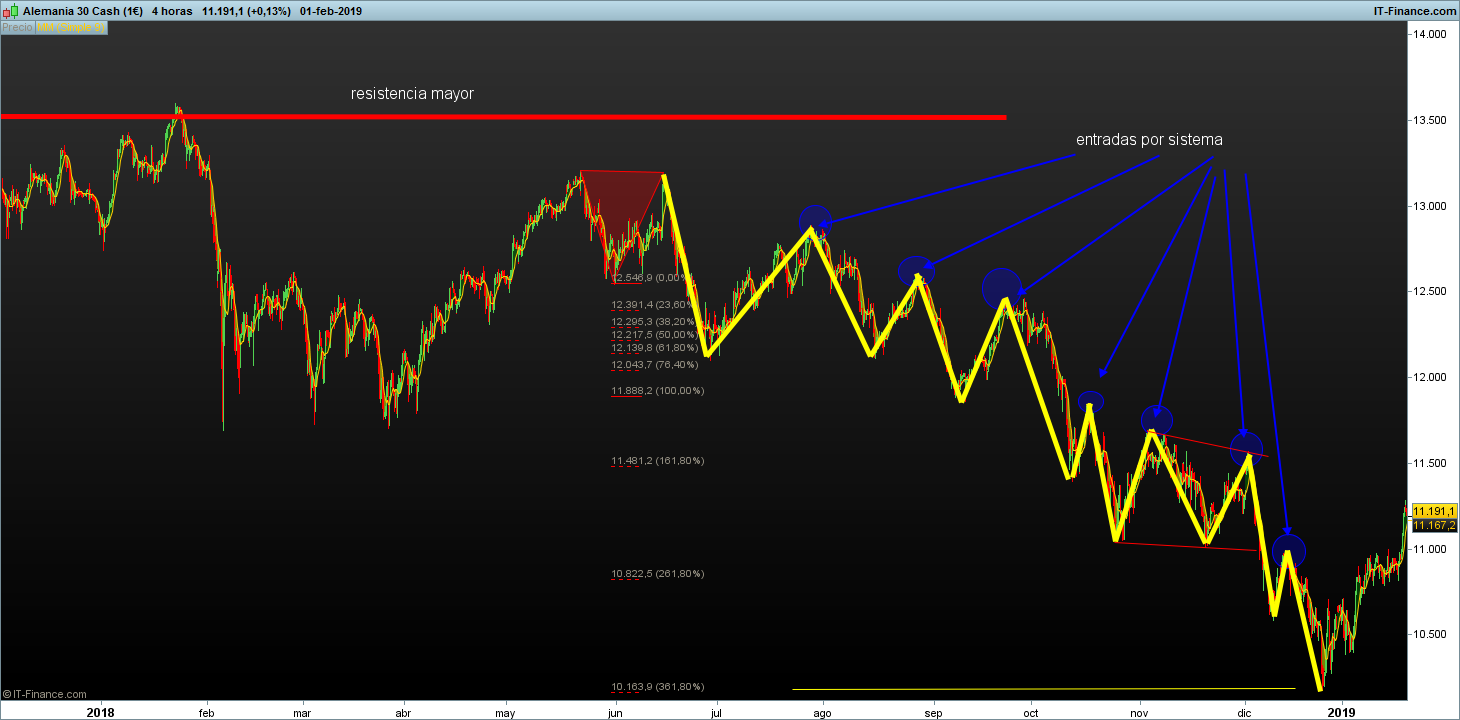Click the nov label on the time axis
The width and height of the screenshot is (1460, 720).
tap(1138, 712)
